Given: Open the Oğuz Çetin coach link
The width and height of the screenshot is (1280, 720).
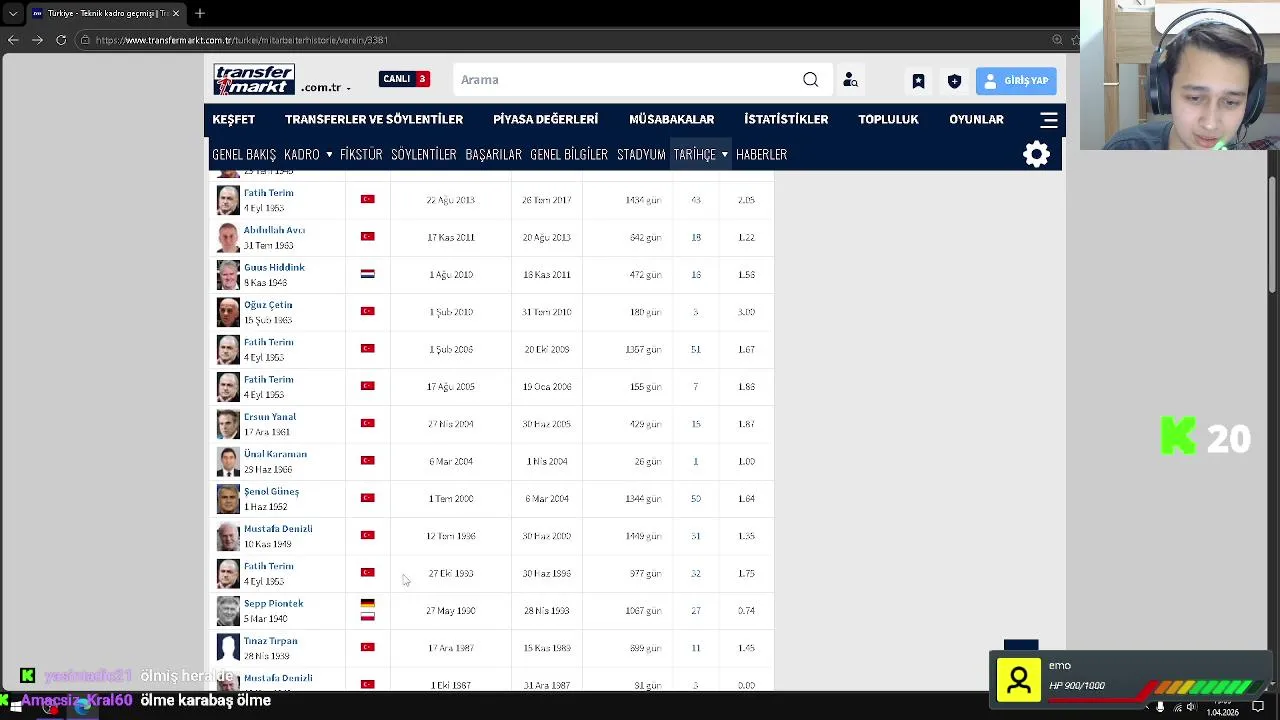Looking at the screenshot, I should point(268,305).
